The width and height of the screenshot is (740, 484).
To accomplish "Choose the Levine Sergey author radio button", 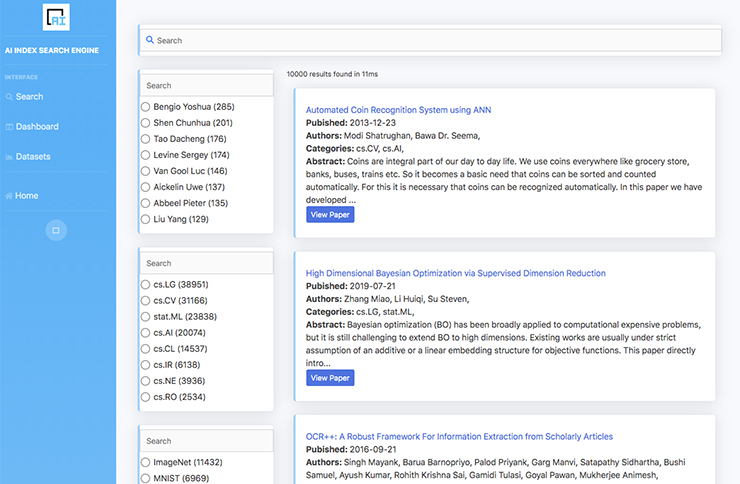I will coord(146,155).
